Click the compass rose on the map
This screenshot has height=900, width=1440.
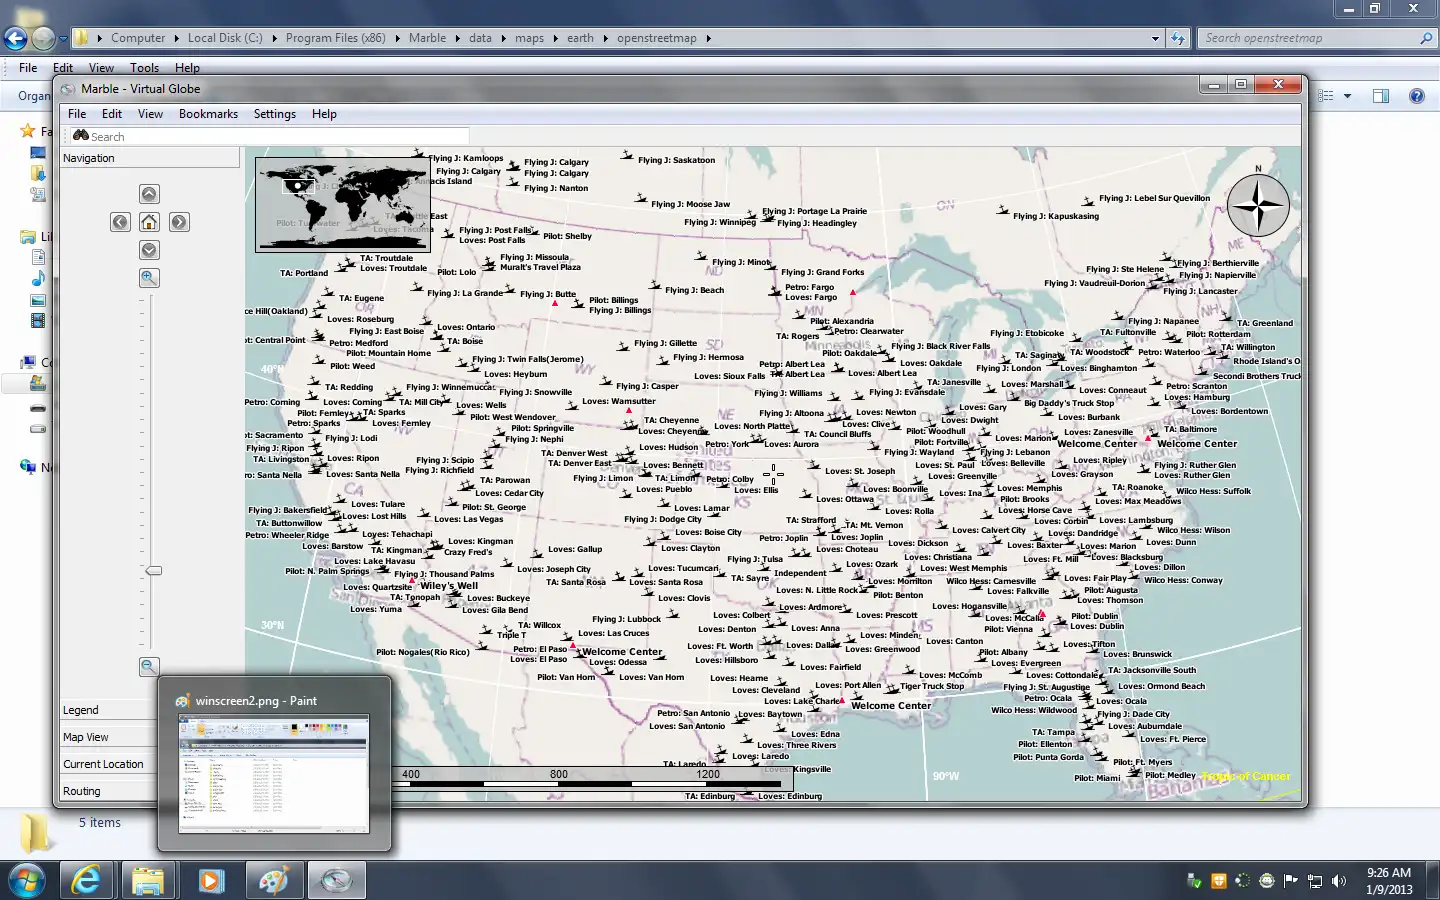click(x=1258, y=204)
